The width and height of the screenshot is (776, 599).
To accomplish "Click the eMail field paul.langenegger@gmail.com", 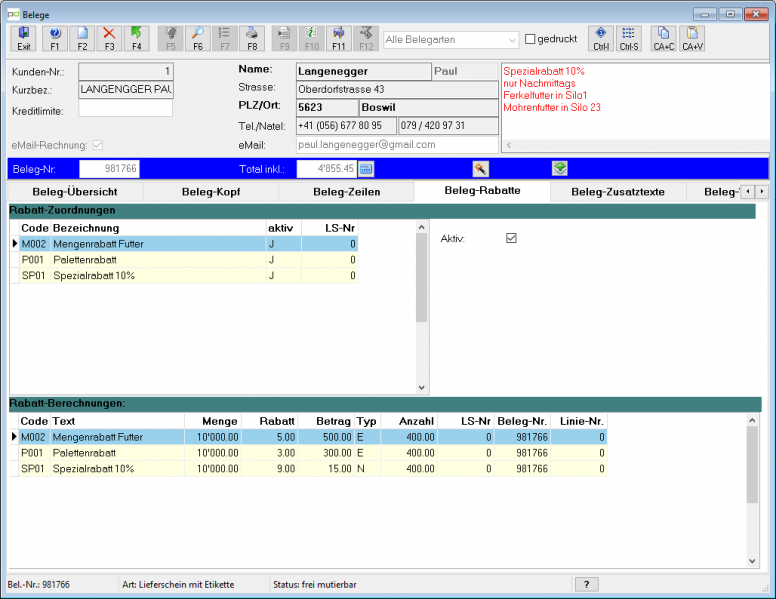I will pos(397,145).
